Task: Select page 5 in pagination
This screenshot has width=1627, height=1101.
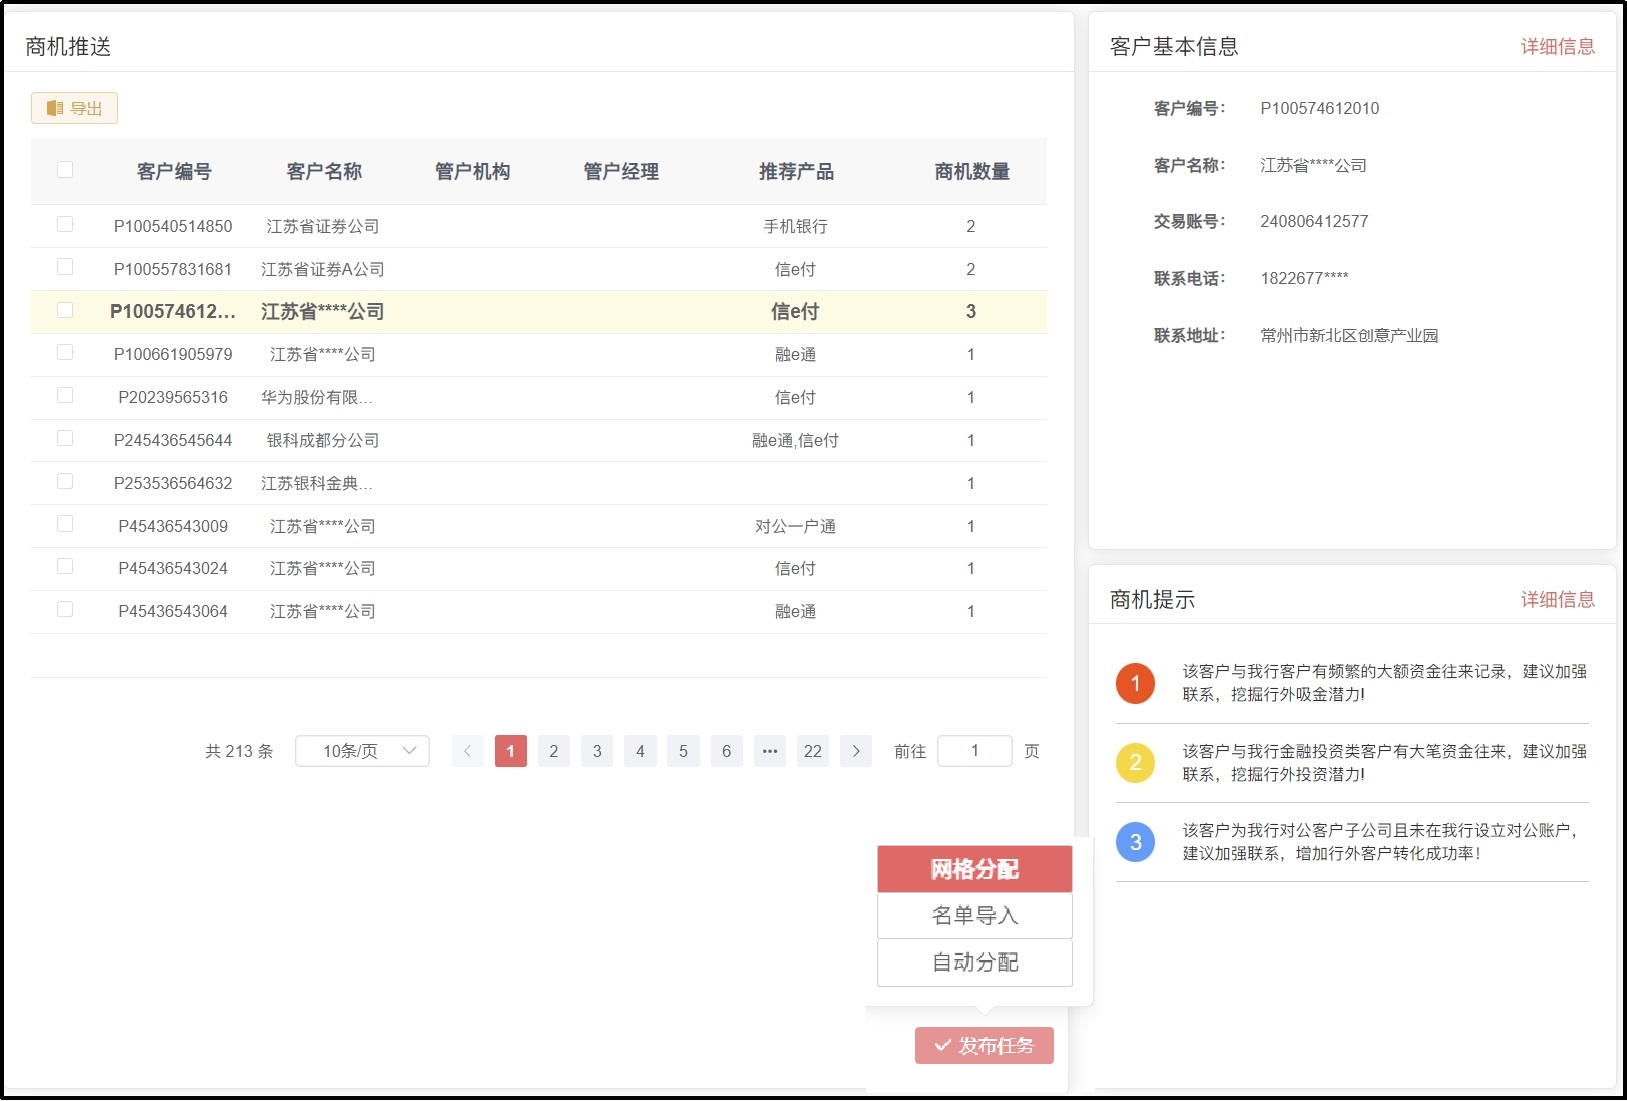Action: point(683,751)
